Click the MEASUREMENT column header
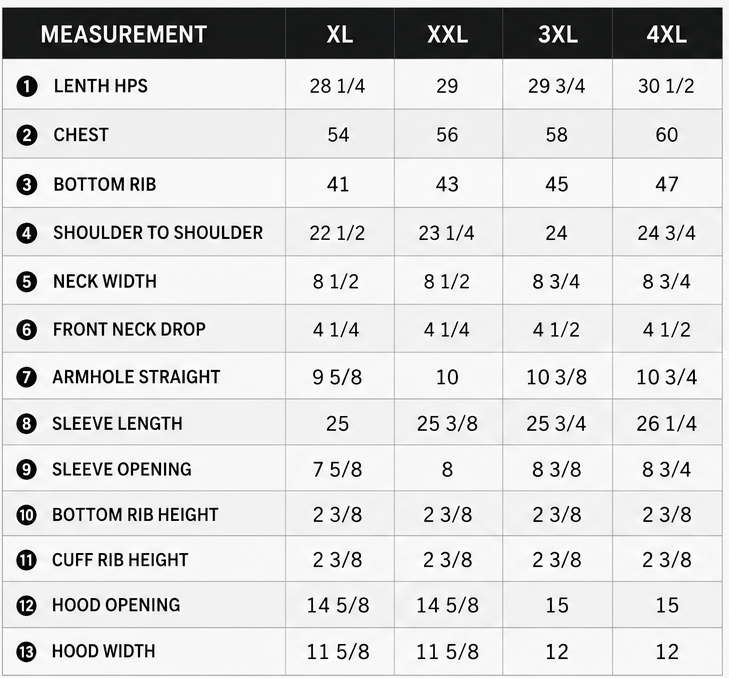The height and width of the screenshot is (678, 729). click(124, 34)
